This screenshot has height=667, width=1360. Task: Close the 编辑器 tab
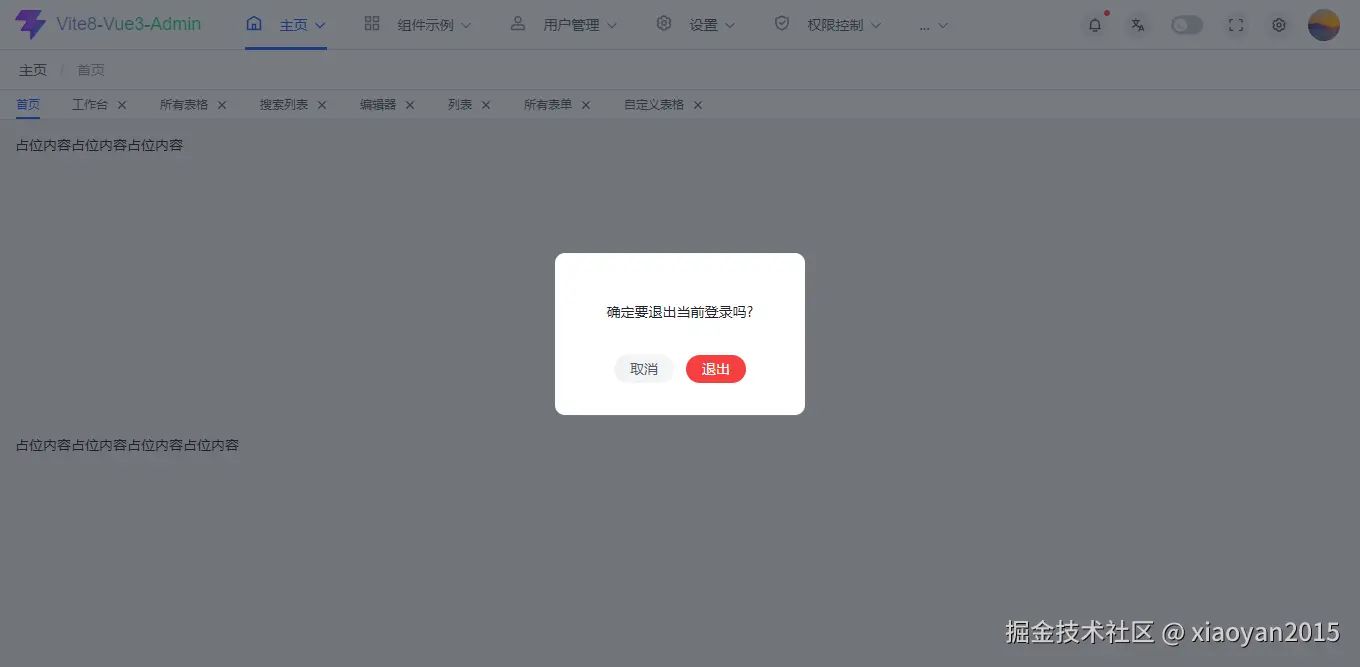(x=410, y=105)
